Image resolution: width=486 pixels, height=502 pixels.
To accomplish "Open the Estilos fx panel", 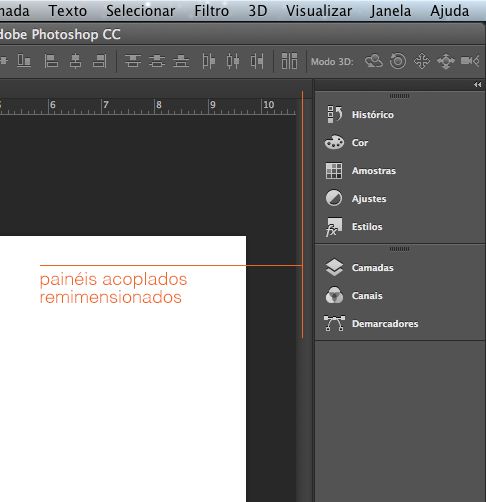I will (354, 227).
